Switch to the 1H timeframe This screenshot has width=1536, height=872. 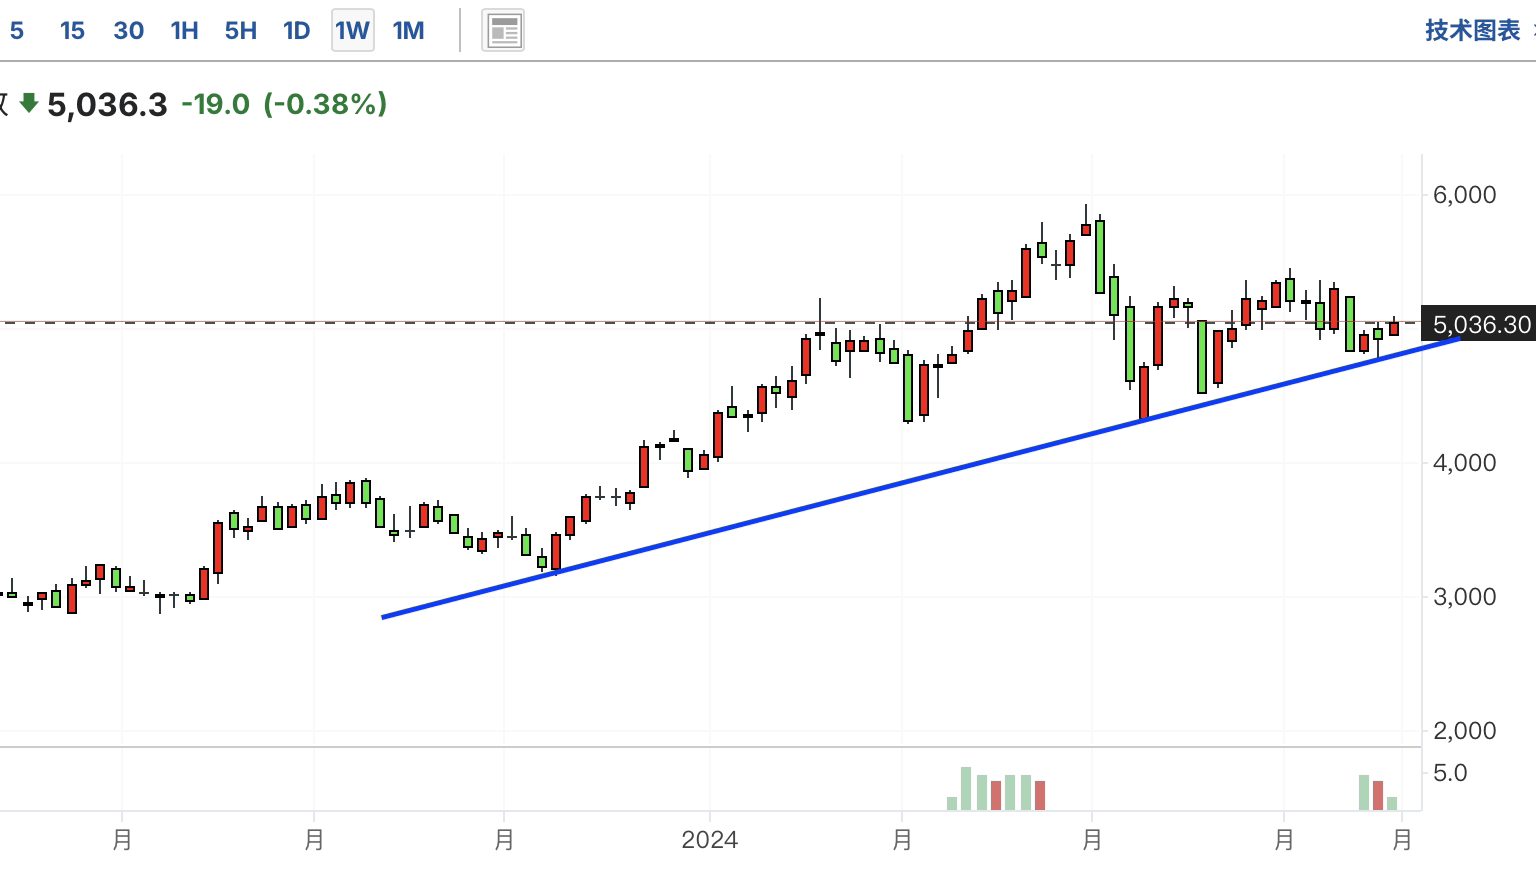(184, 31)
